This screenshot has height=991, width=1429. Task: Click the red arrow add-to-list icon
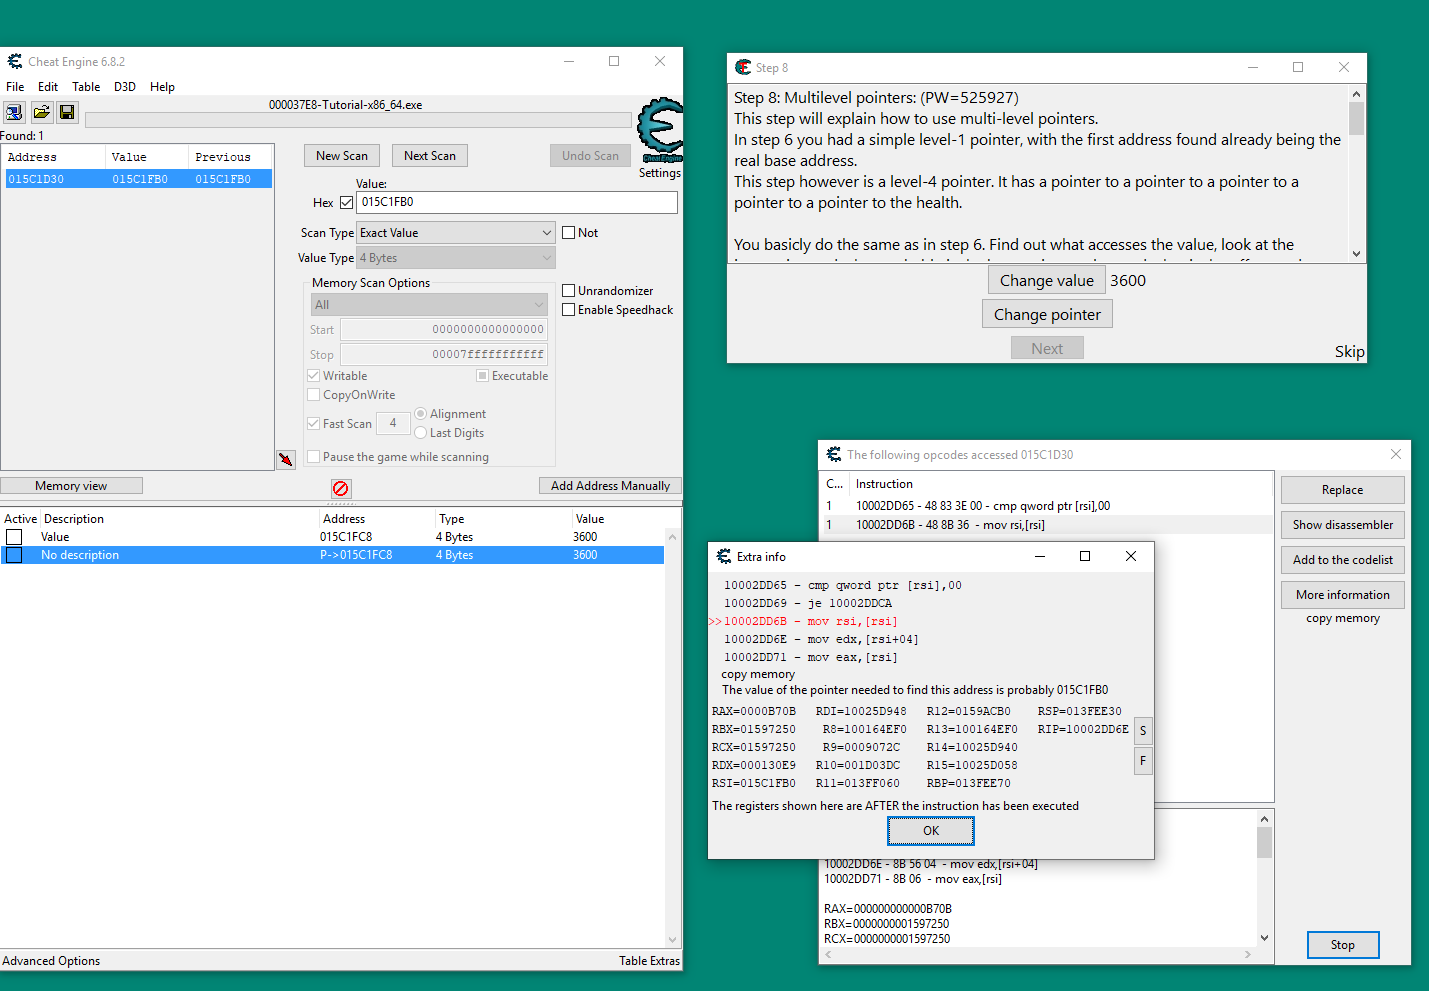(286, 459)
